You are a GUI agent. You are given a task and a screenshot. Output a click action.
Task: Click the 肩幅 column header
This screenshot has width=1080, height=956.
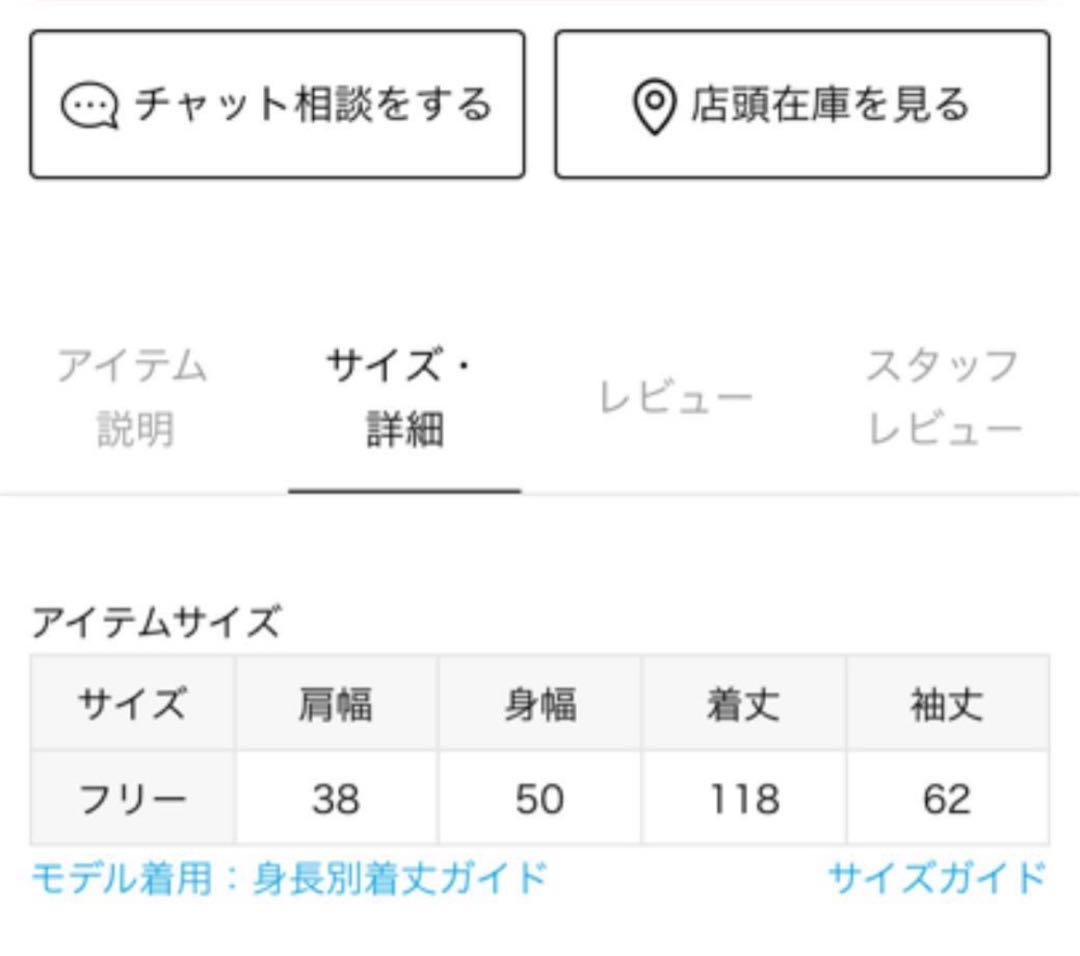point(336,705)
